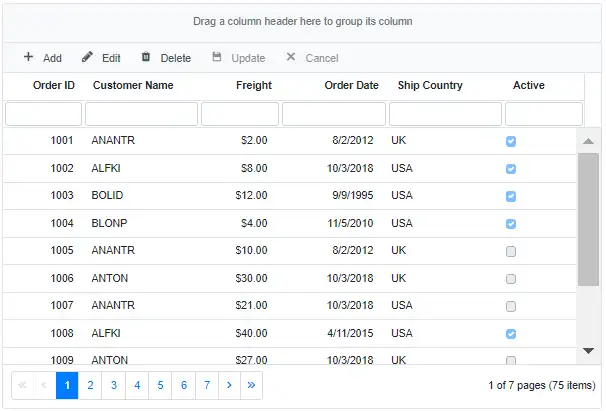The width and height of the screenshot is (606, 411).
Task: Toggle Active checkbox for order 1008
Action: [511, 334]
